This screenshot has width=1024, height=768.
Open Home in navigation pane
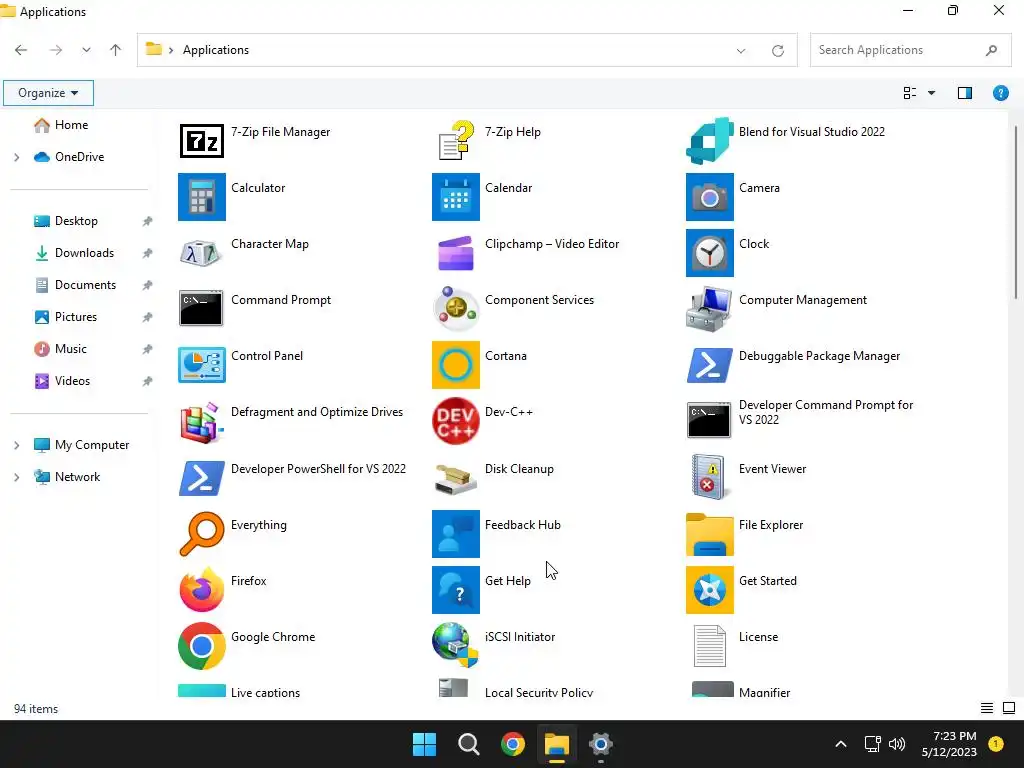[71, 125]
